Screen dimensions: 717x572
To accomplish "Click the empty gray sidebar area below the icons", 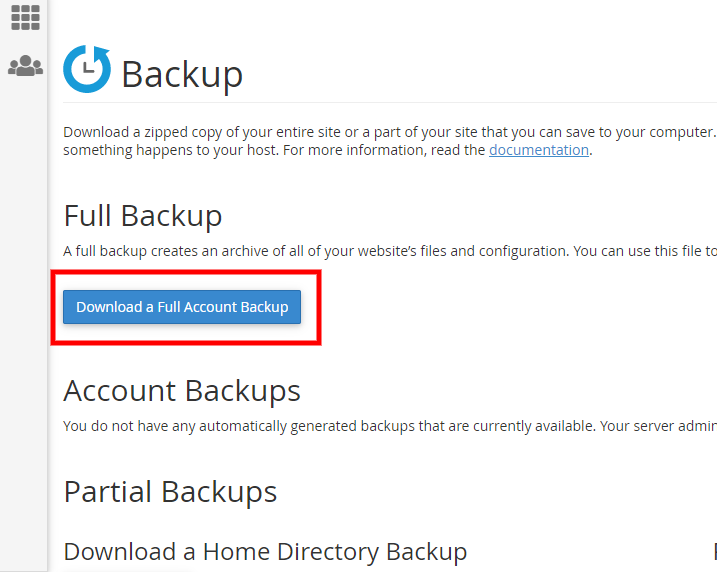I will (x=23, y=320).
